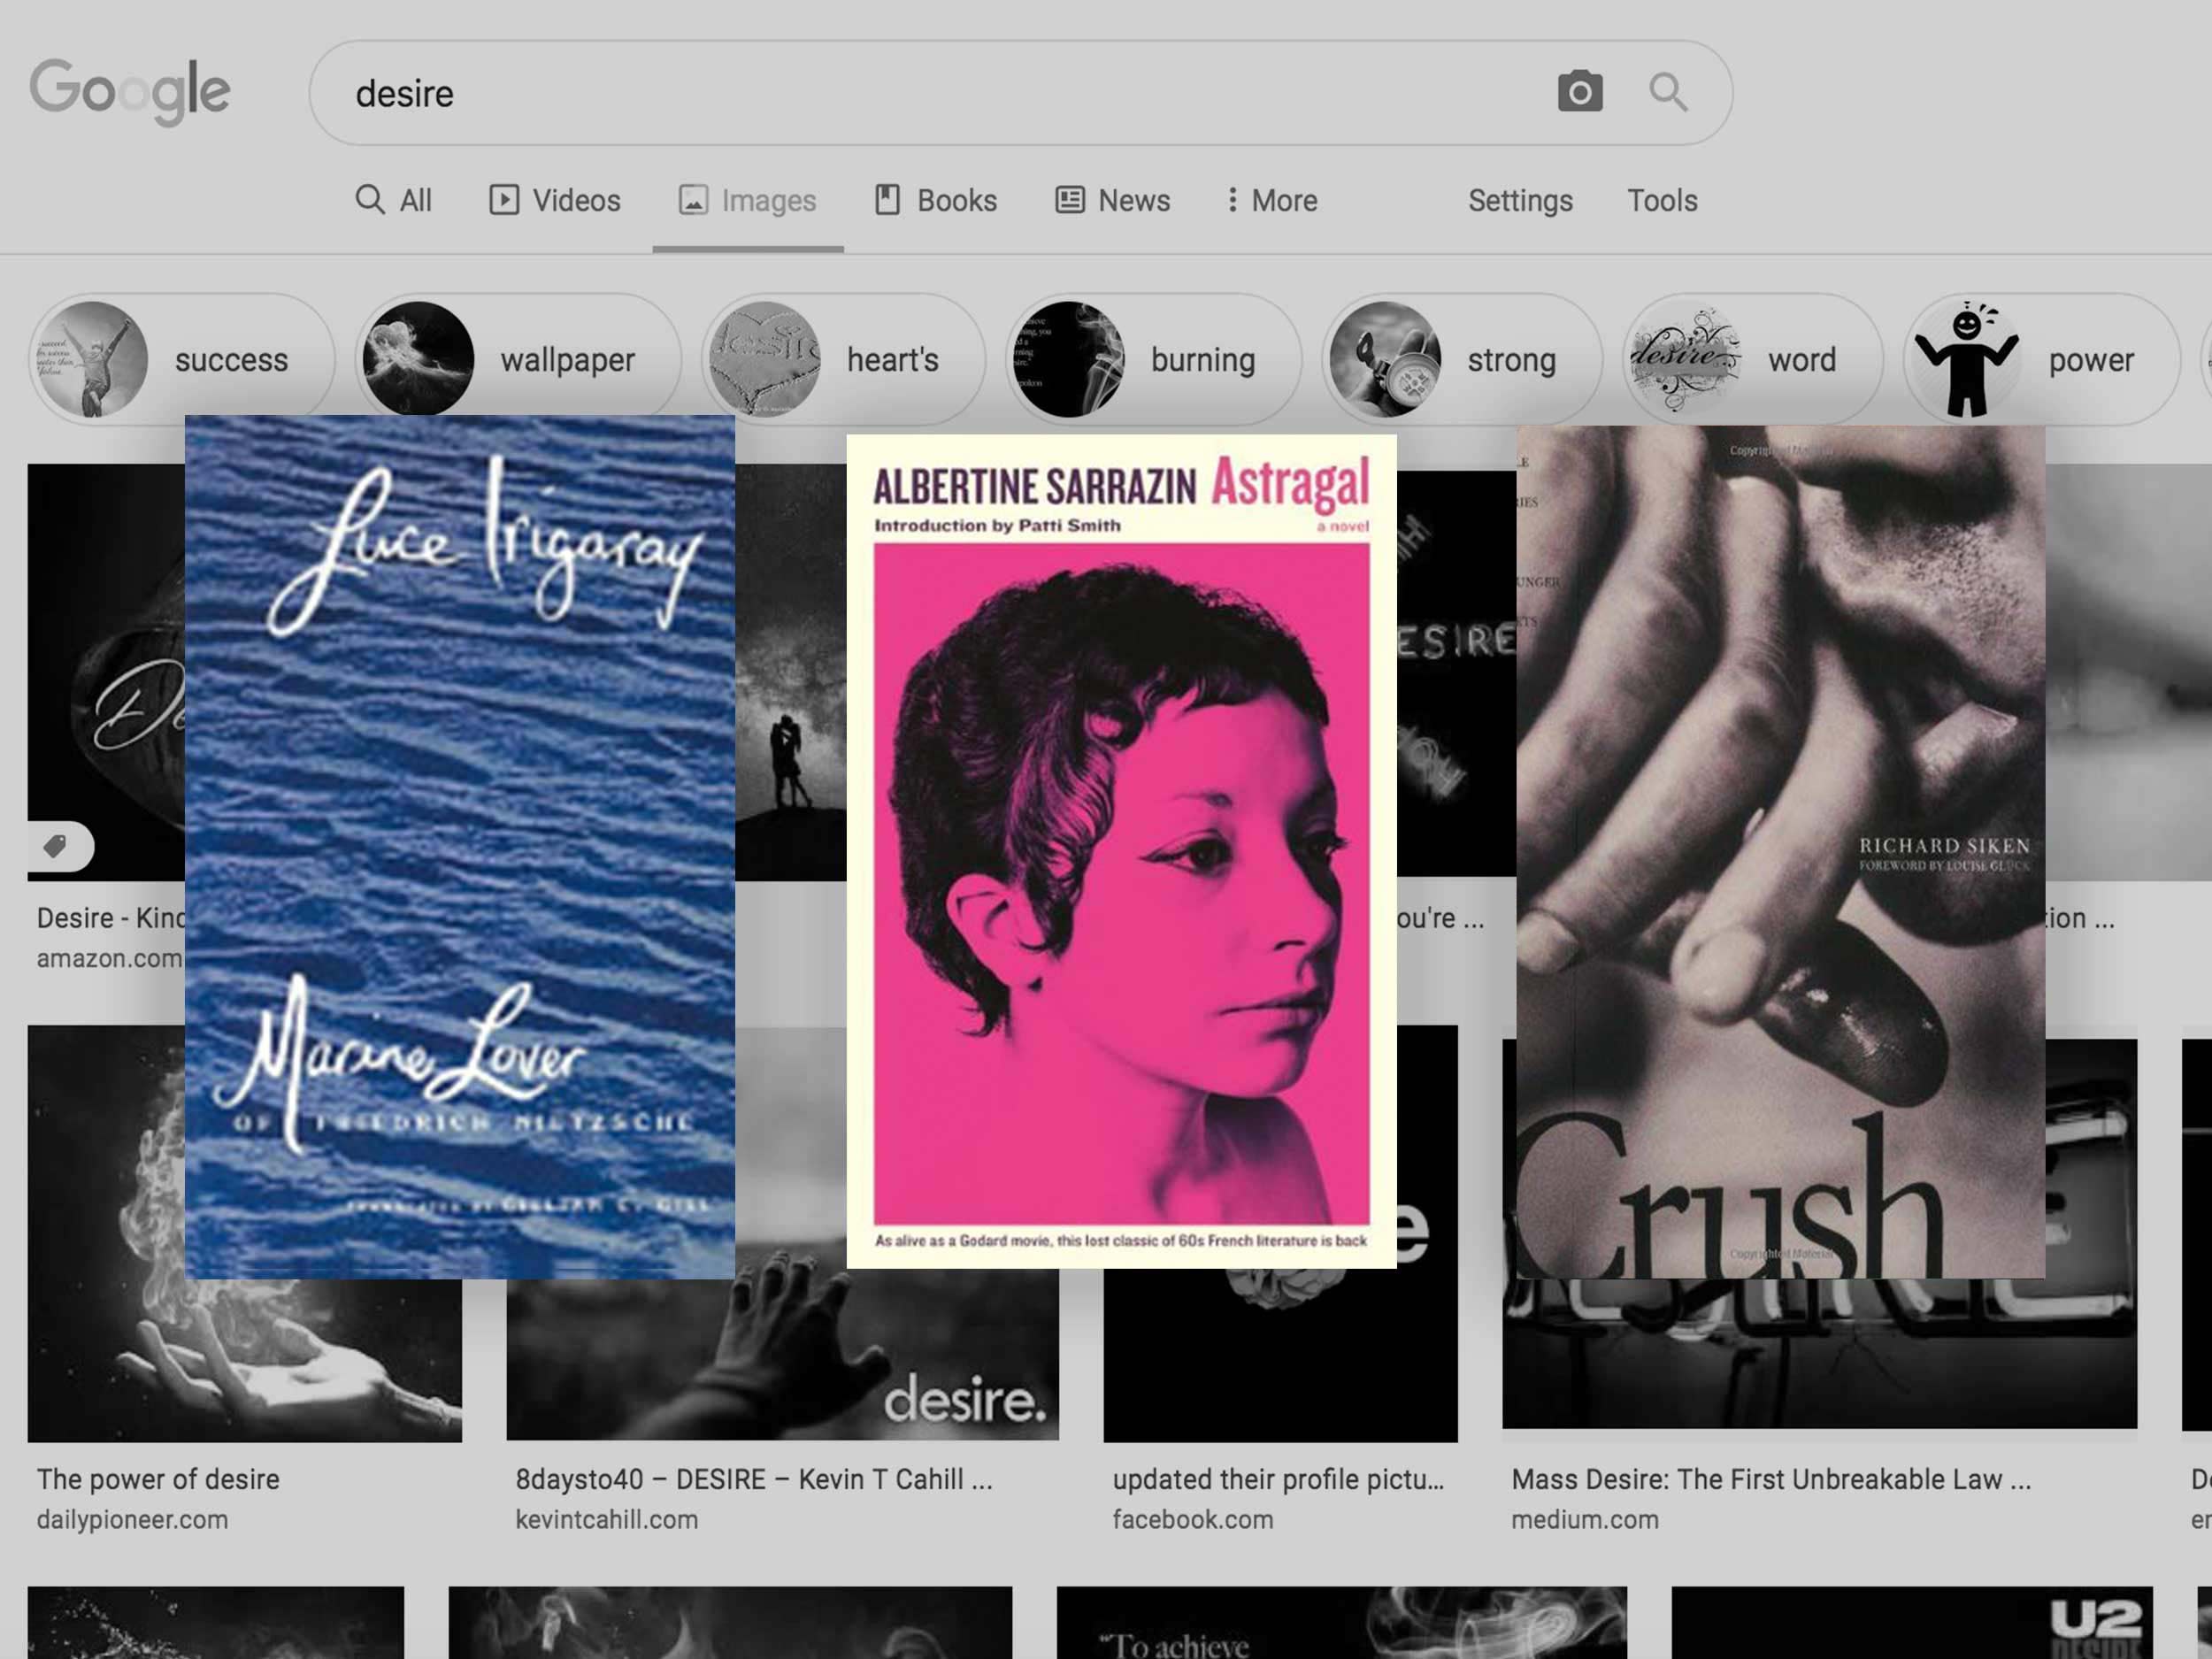Open 8daysto40 DESIRE Kevin T Cahill link
2212x1659 pixels.
(754, 1479)
